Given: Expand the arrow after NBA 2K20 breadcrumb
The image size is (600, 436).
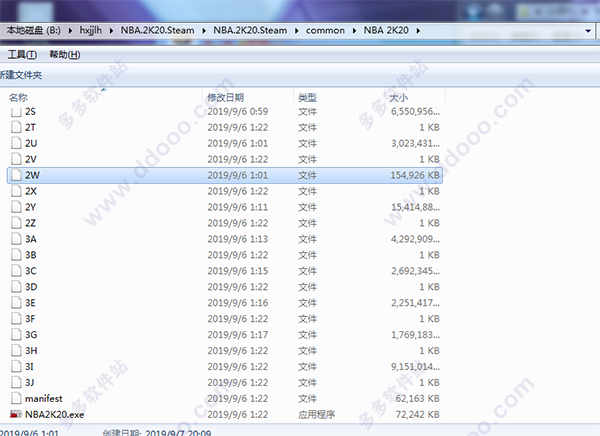Looking at the screenshot, I should (429, 28).
